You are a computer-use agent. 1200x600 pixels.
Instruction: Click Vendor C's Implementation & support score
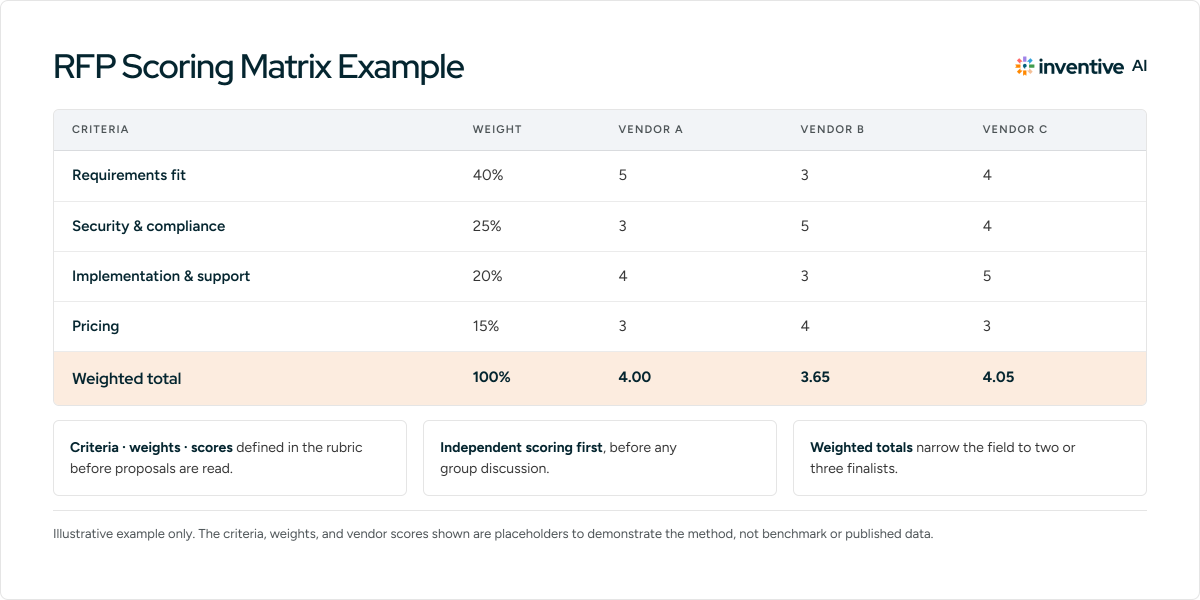(x=987, y=276)
